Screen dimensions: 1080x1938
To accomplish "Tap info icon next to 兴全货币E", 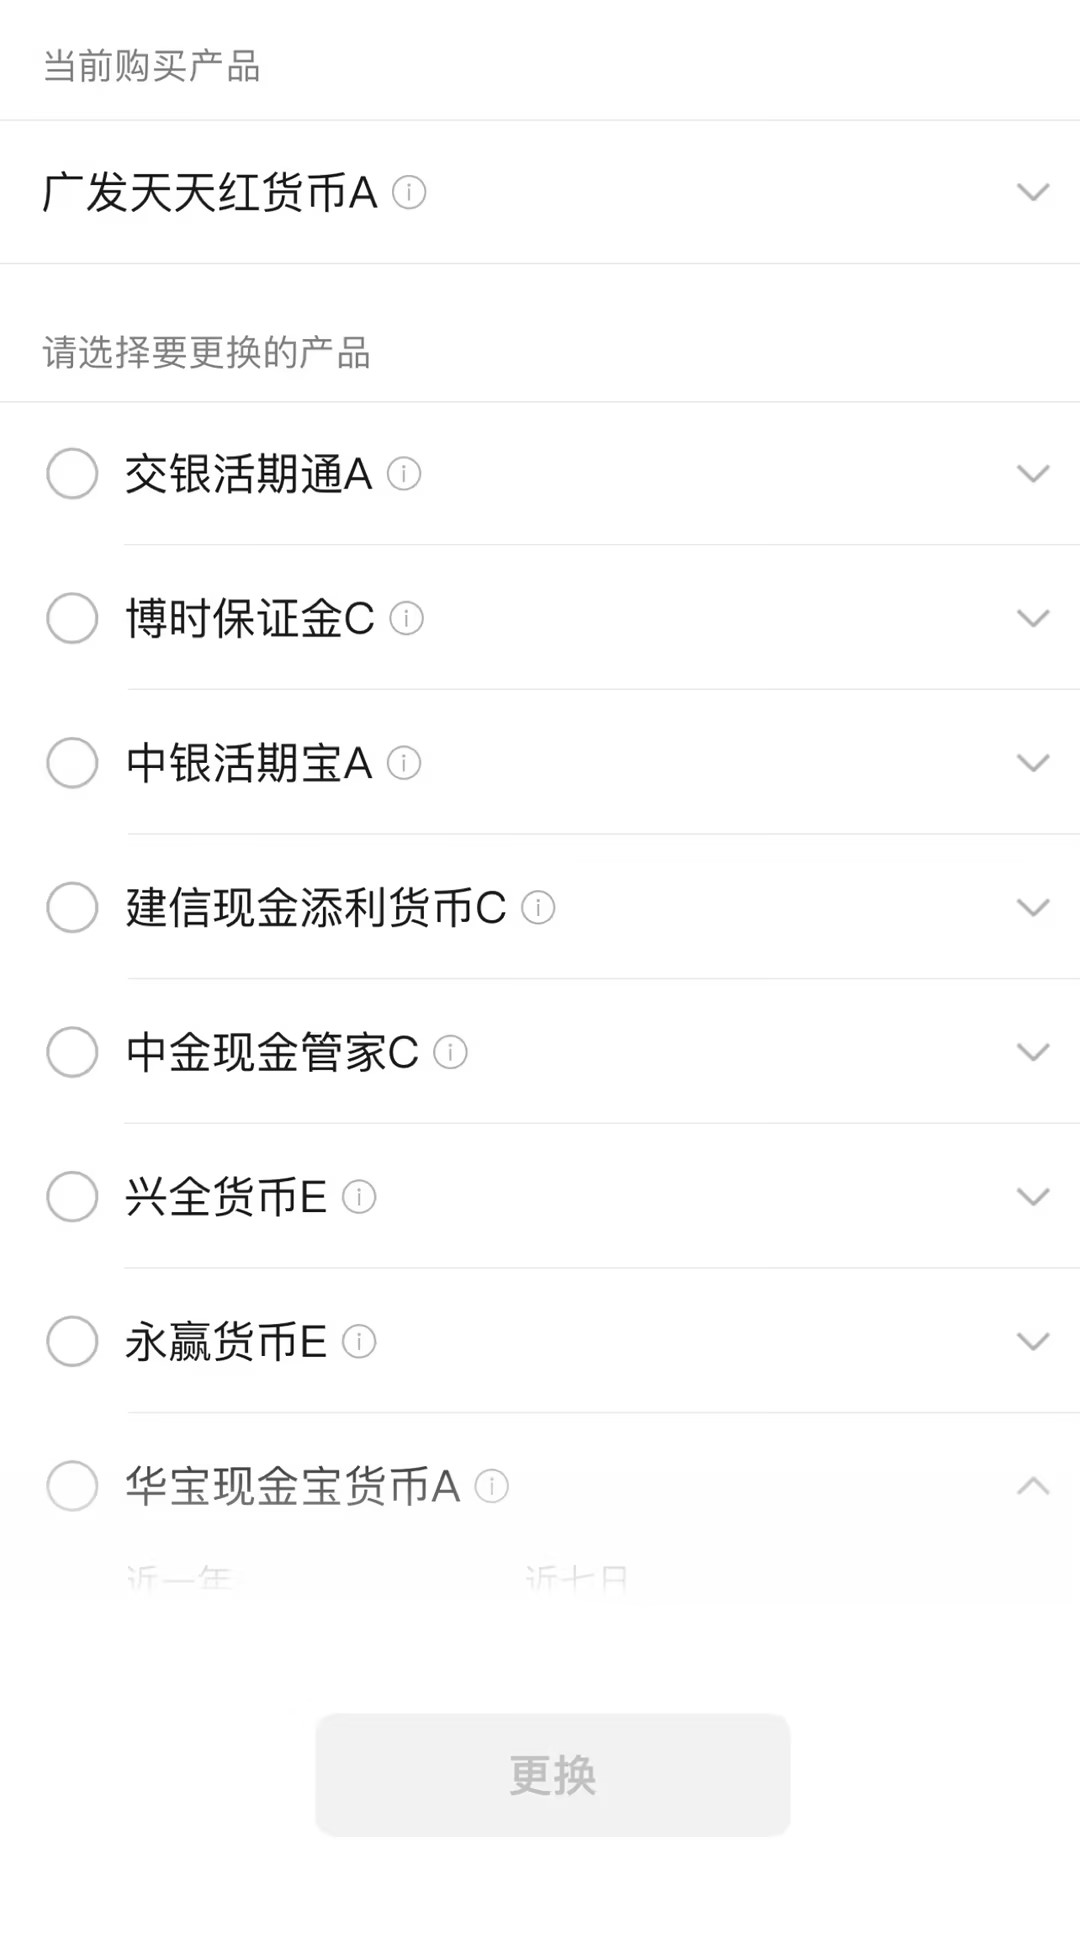I will [x=359, y=1196].
